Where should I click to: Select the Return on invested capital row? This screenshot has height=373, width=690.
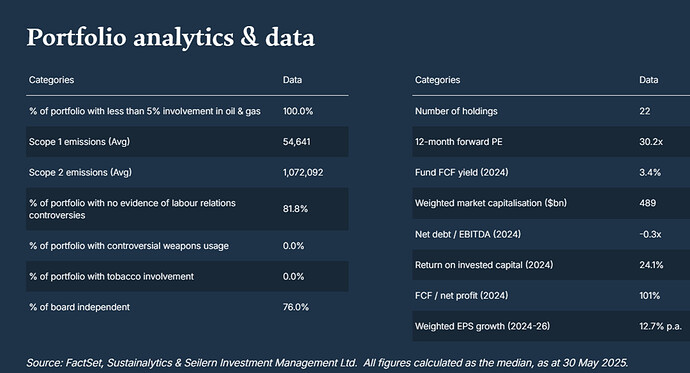point(551,265)
